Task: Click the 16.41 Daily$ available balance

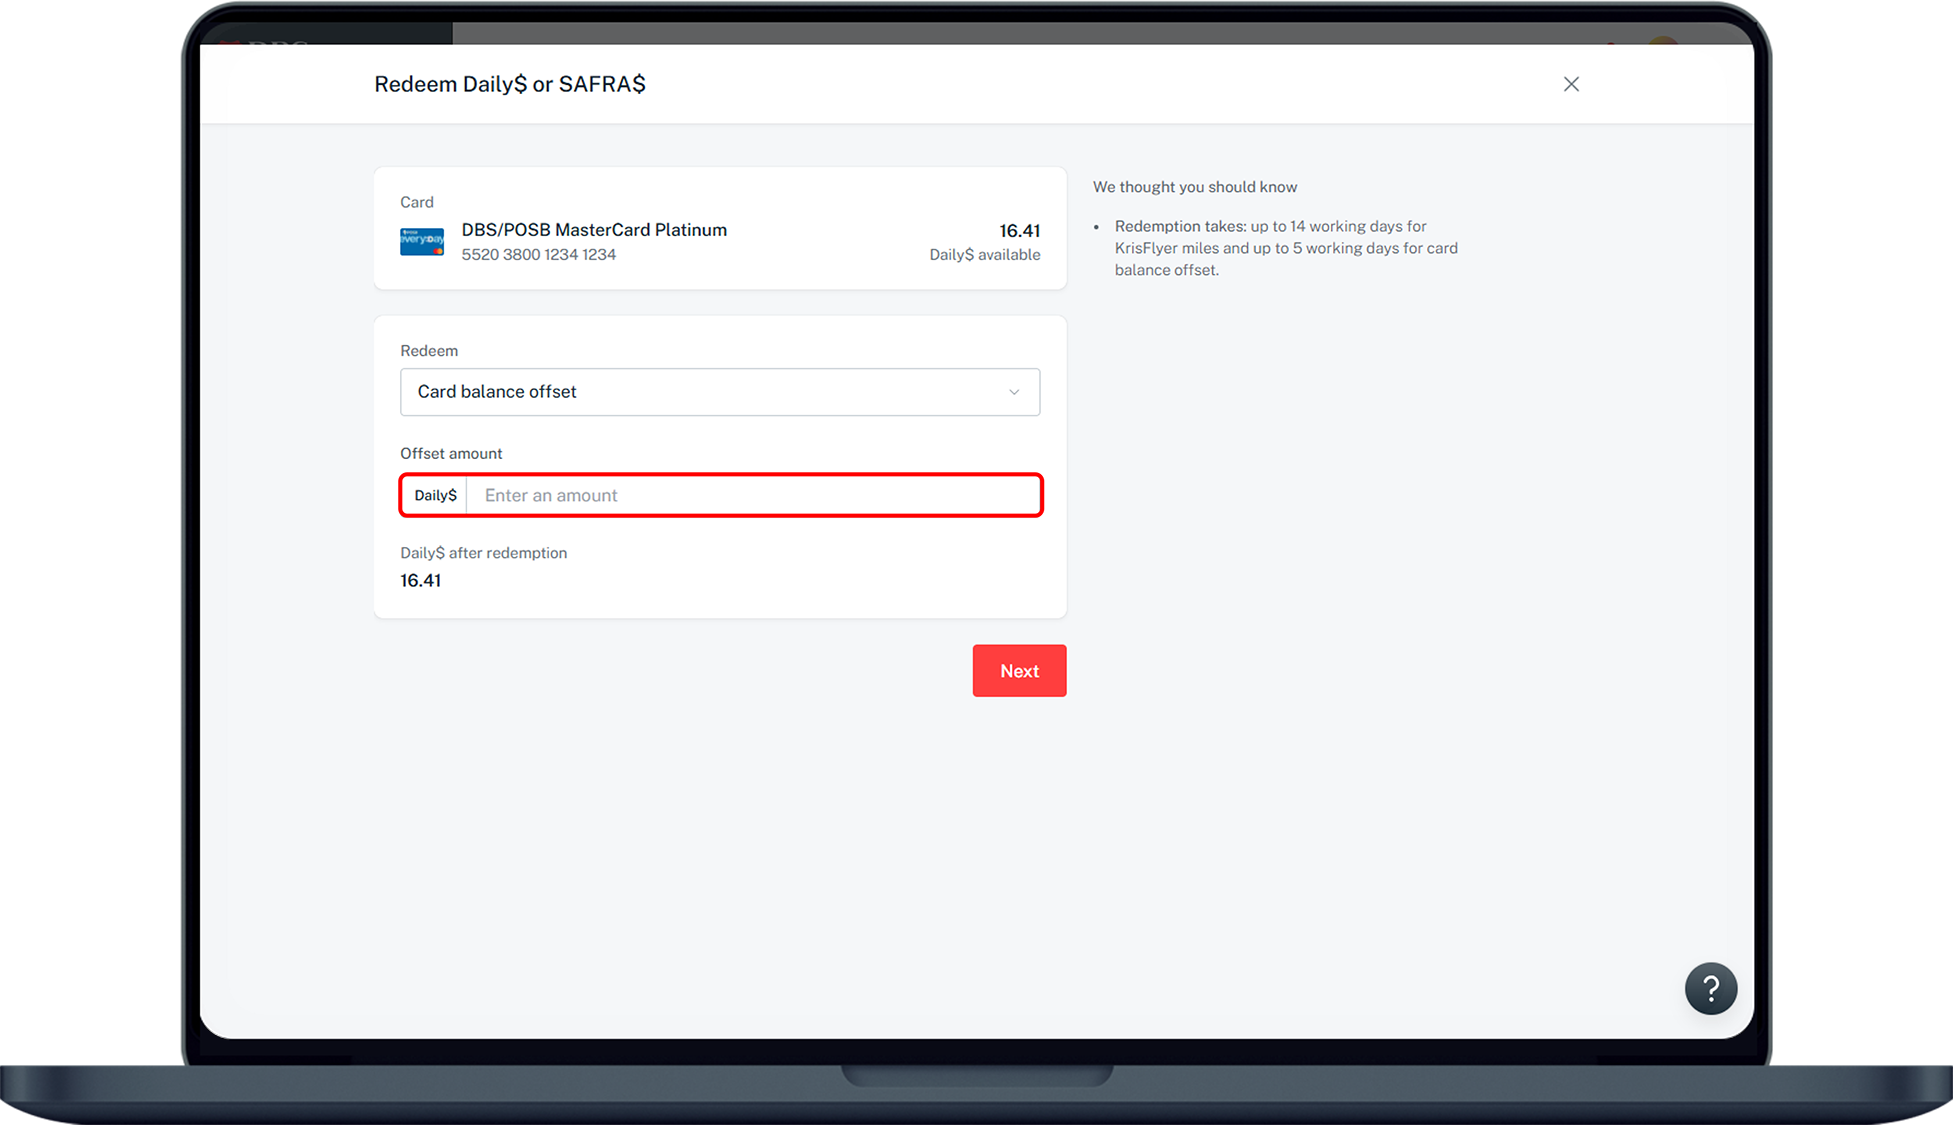Action: point(1019,231)
